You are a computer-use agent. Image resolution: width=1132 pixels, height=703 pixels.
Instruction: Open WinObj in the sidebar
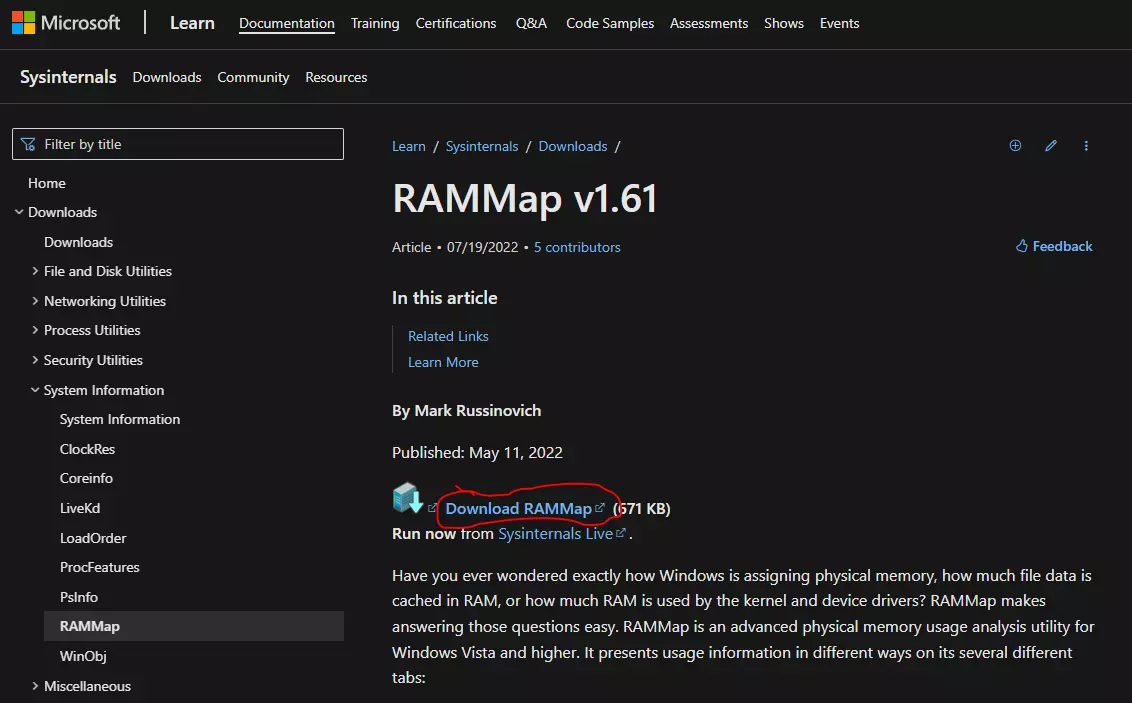coord(83,656)
